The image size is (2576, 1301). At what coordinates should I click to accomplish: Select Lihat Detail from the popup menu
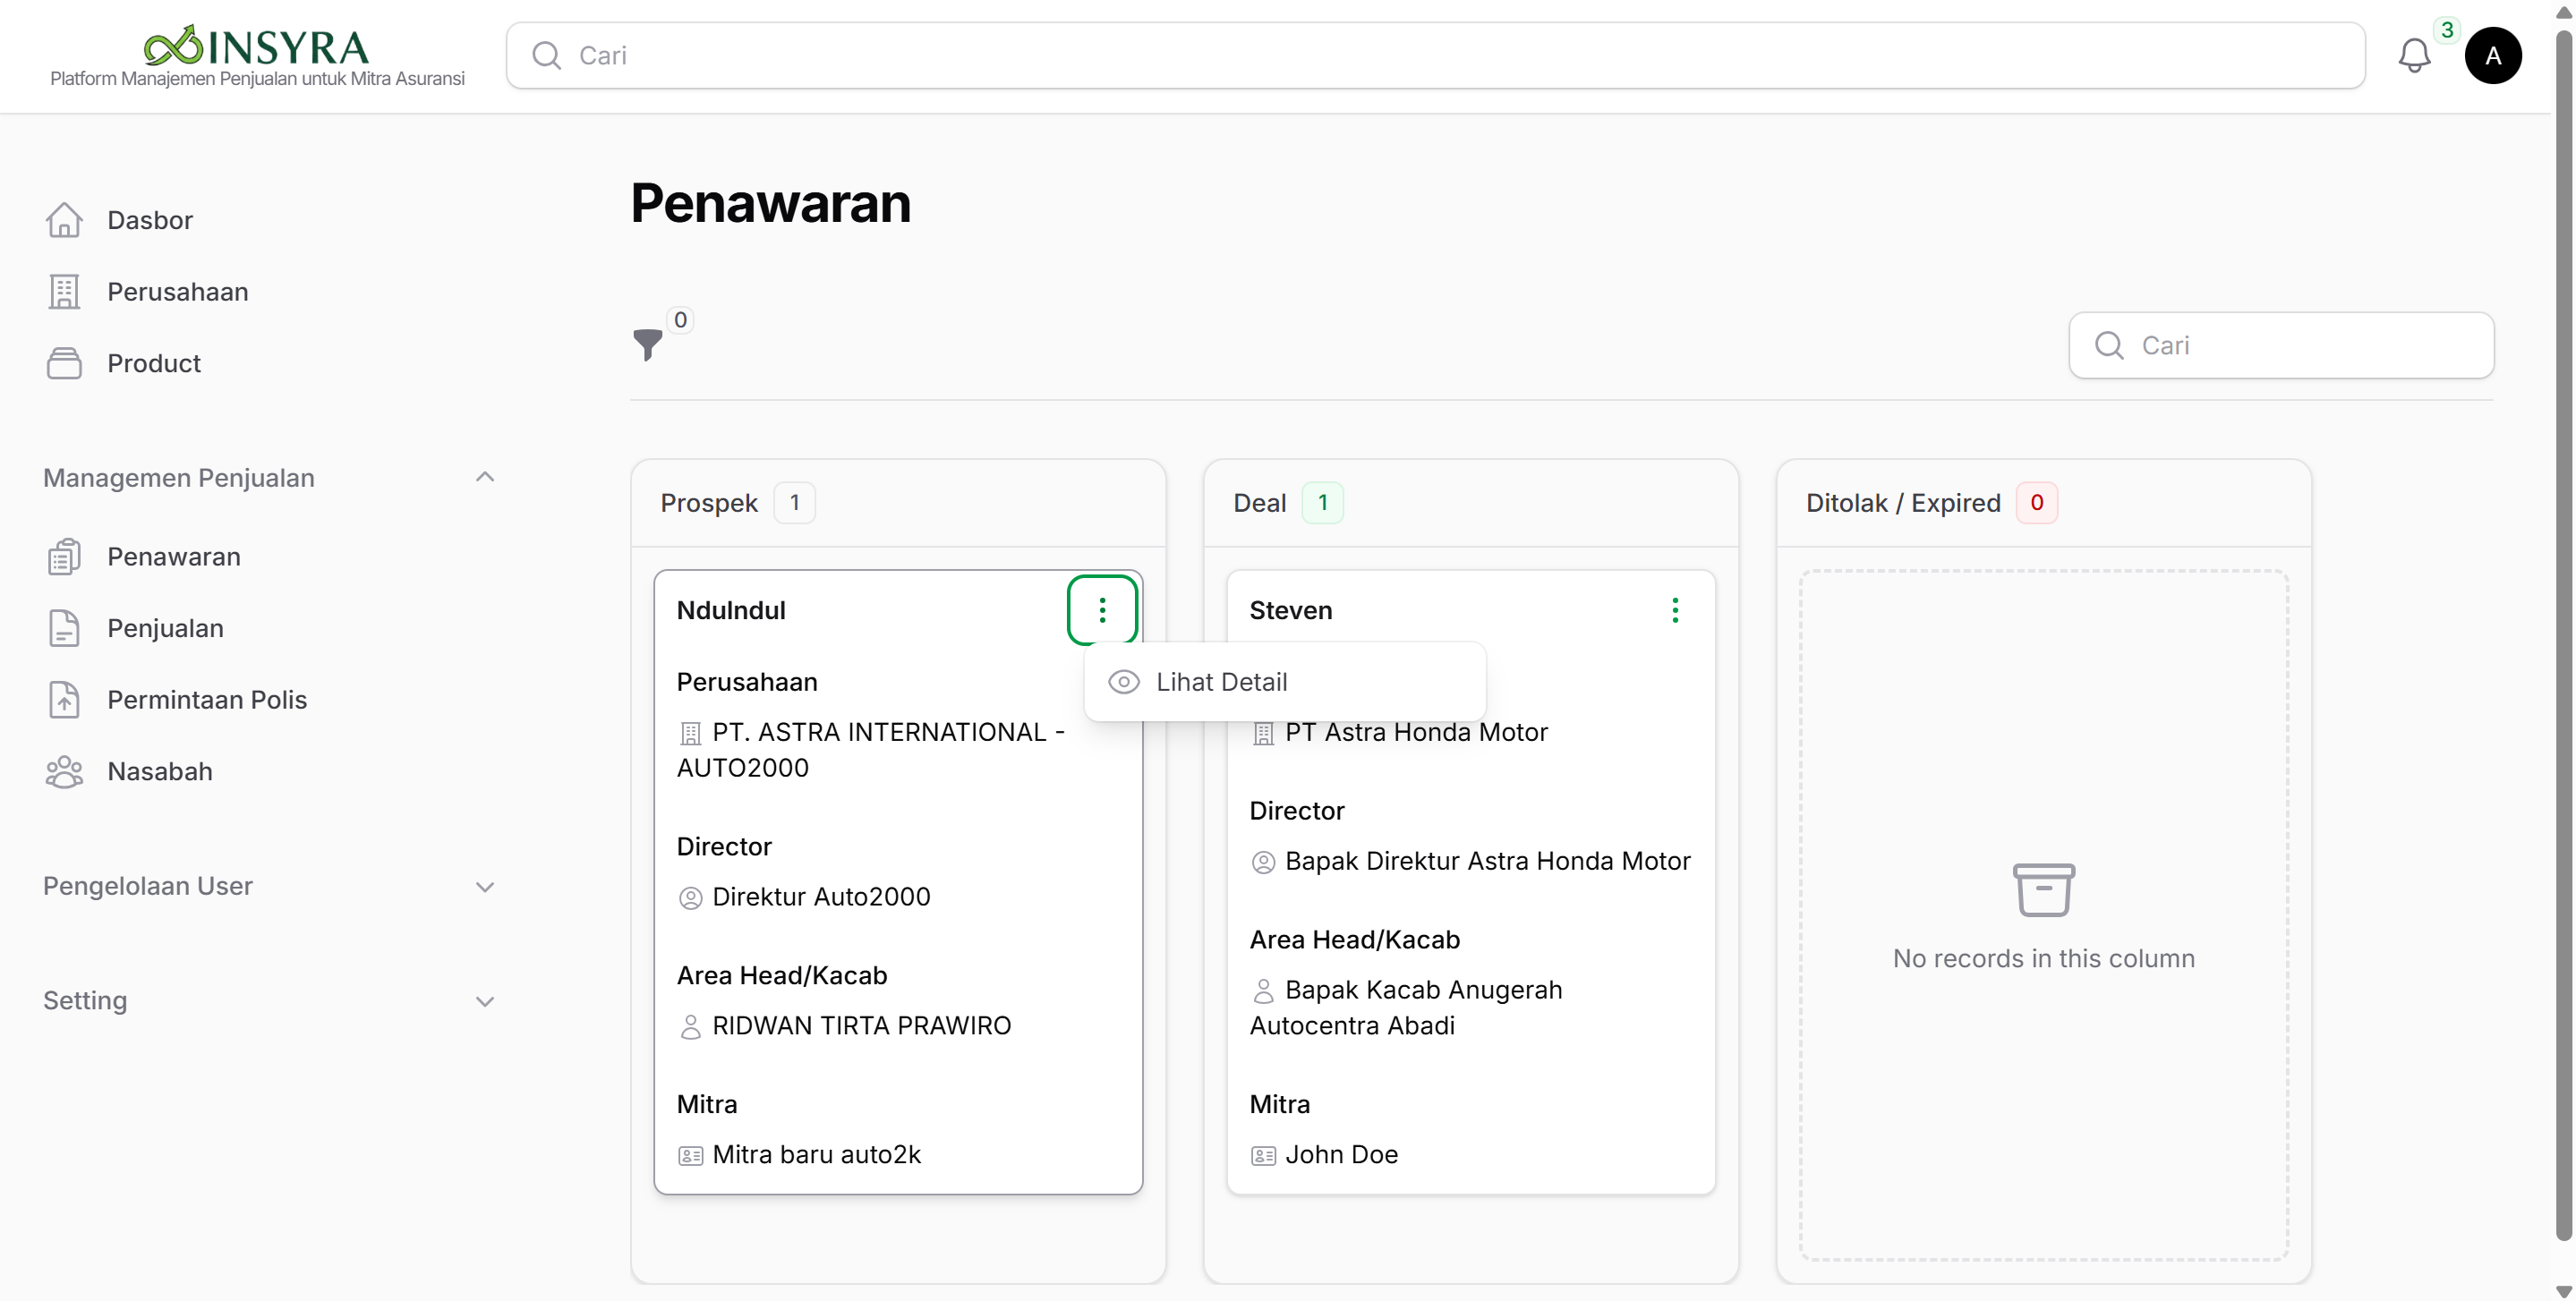point(1285,682)
